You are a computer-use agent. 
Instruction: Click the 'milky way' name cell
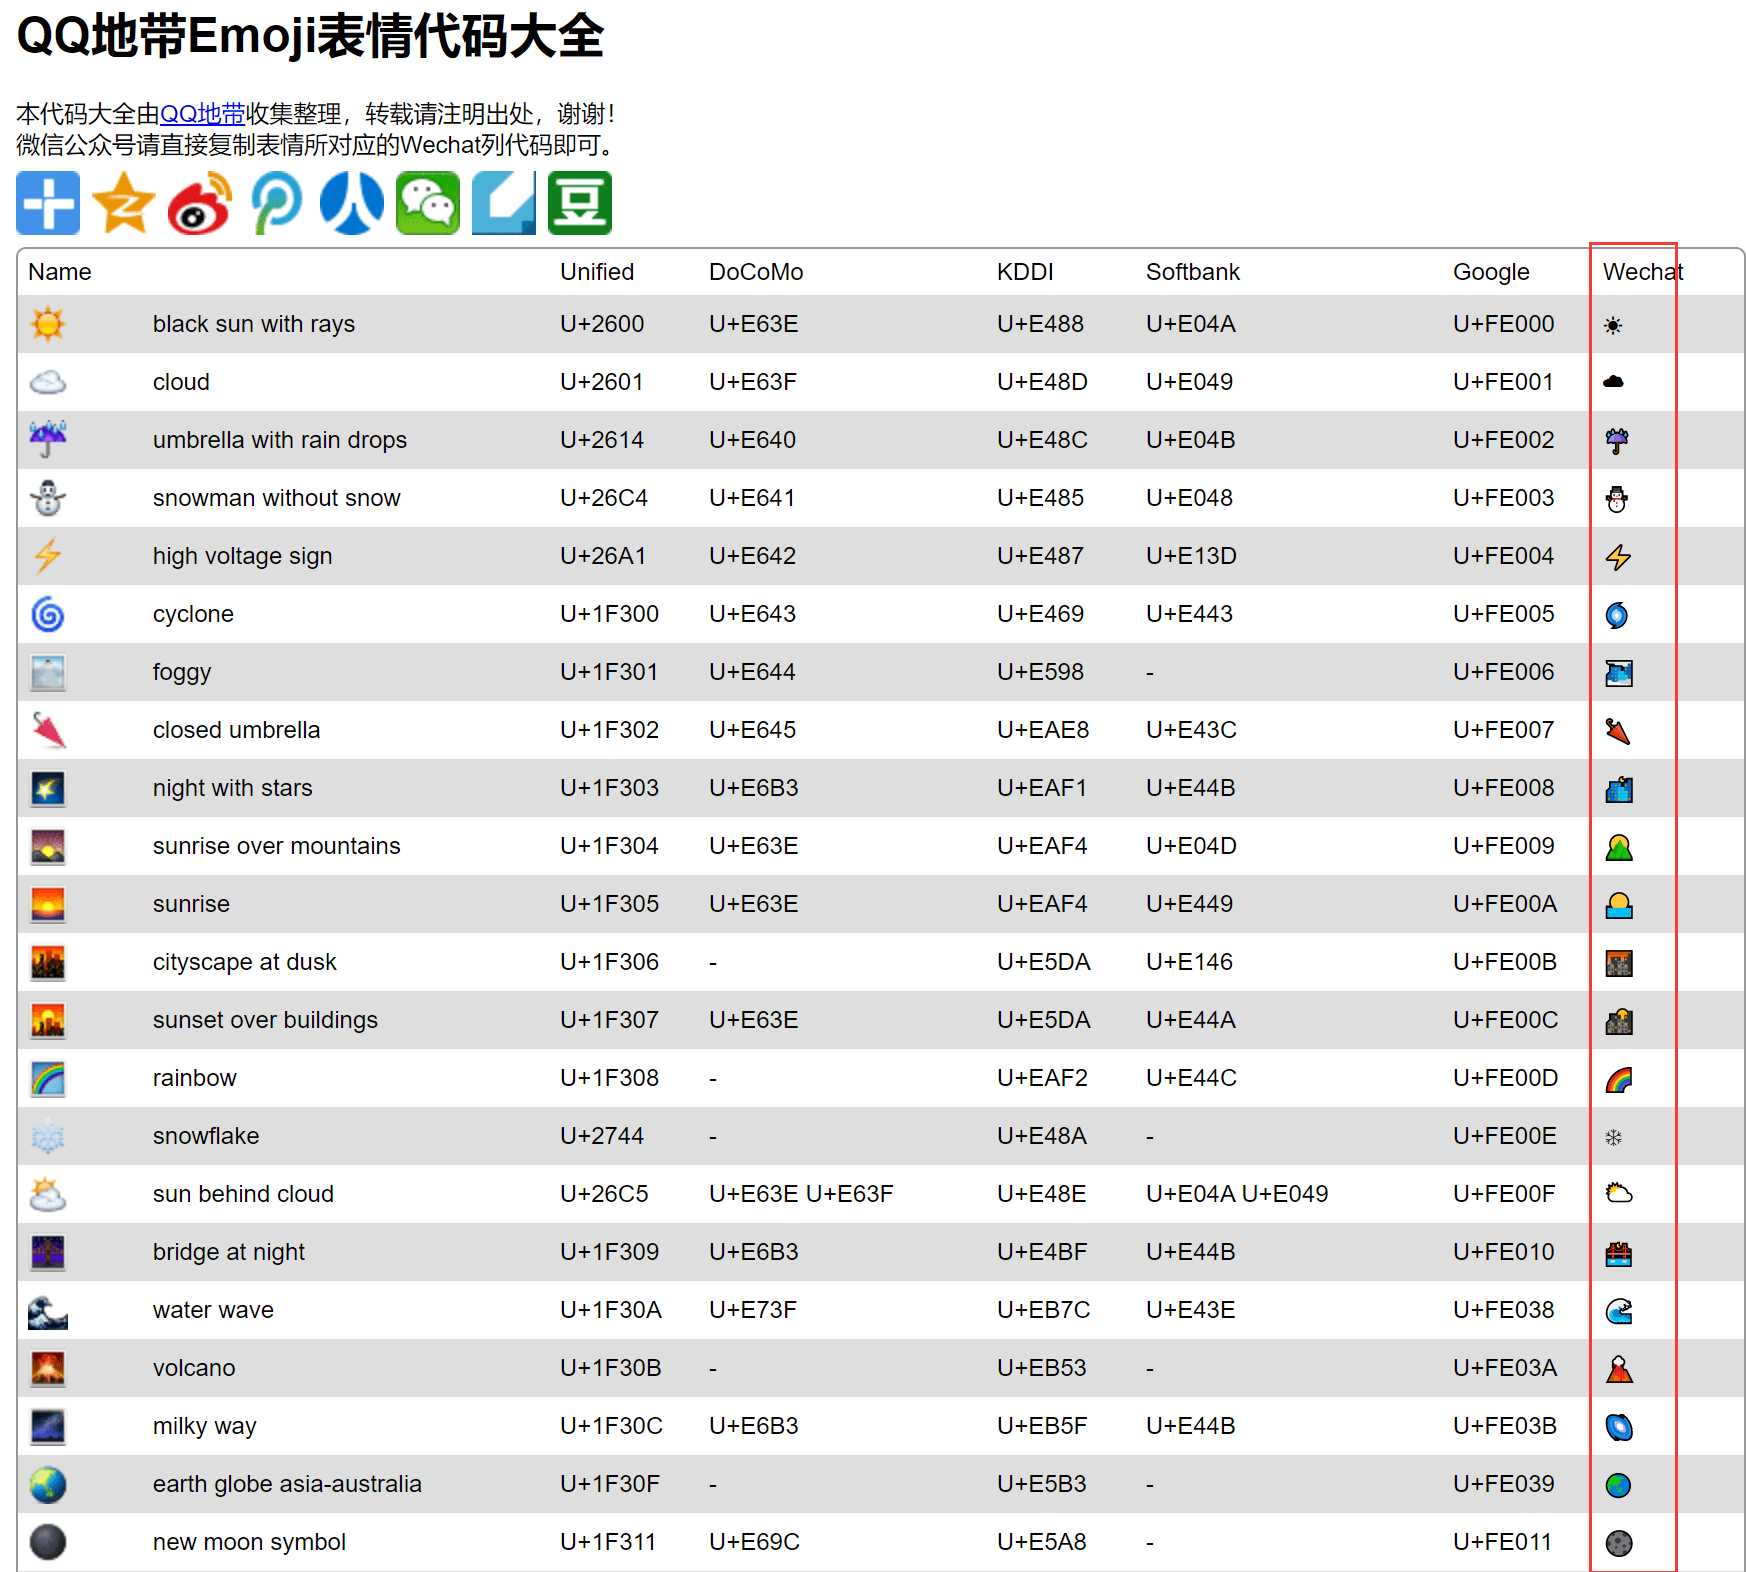pos(205,1426)
